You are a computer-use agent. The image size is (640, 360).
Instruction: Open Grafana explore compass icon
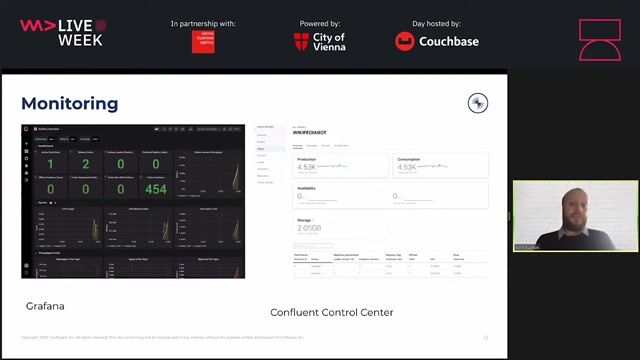coord(27,158)
